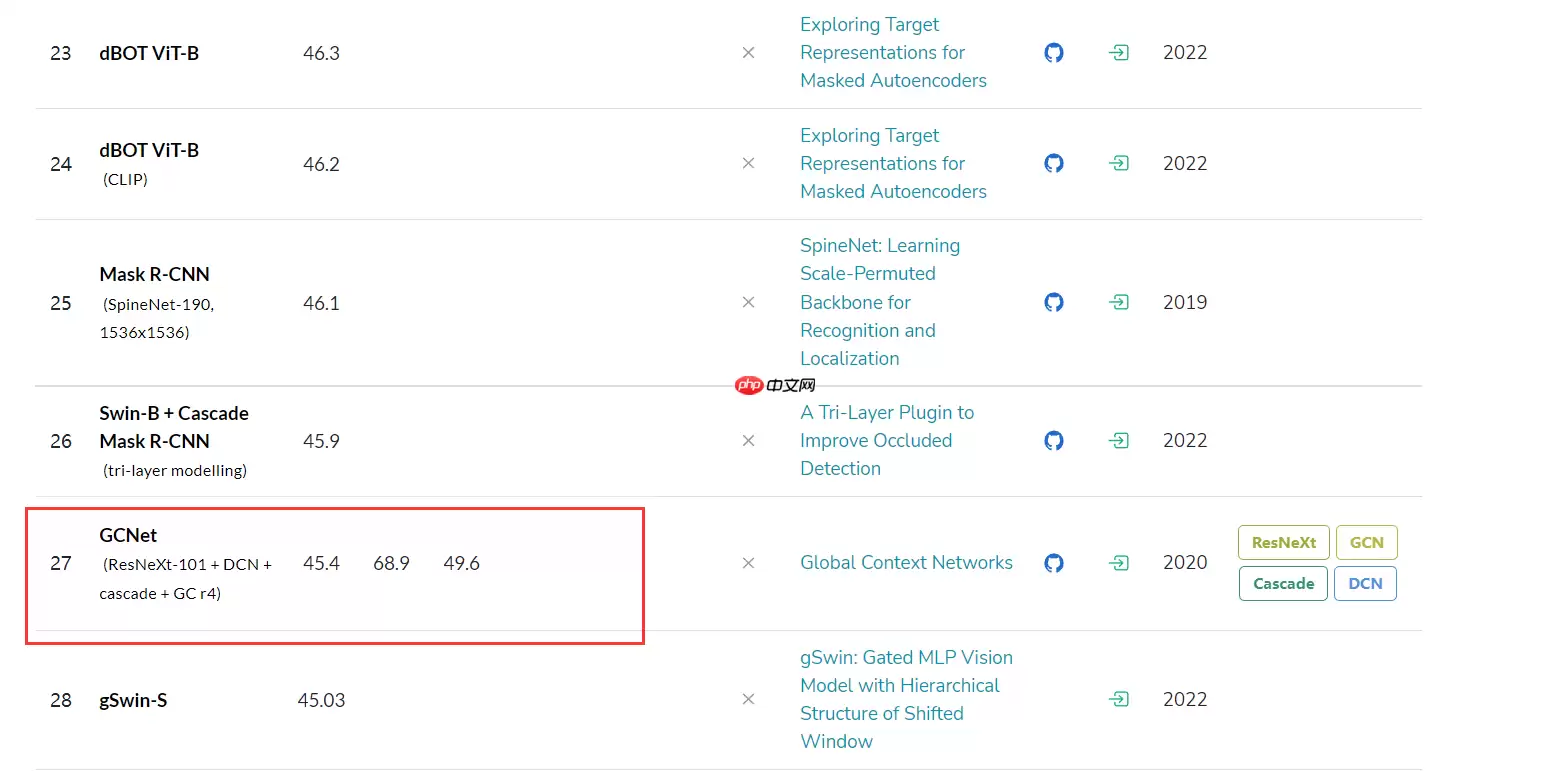Open GitHub code icon for rank 23 dBOT ViT-B
This screenshot has height=771, width=1551.
coord(1054,53)
